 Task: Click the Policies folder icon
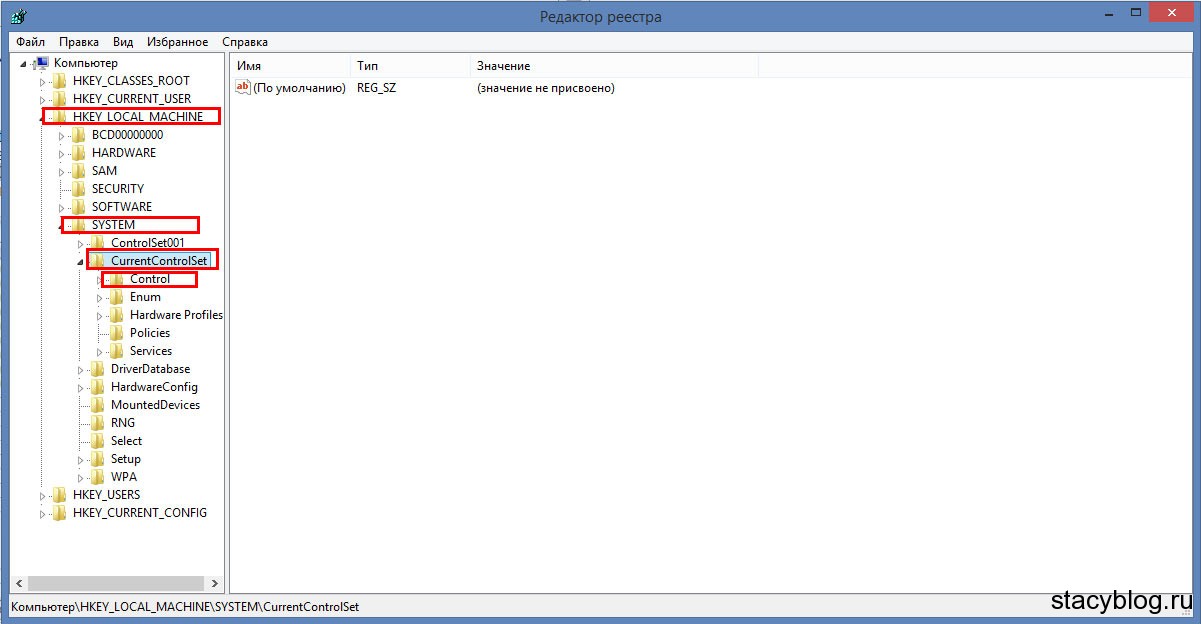(117, 333)
